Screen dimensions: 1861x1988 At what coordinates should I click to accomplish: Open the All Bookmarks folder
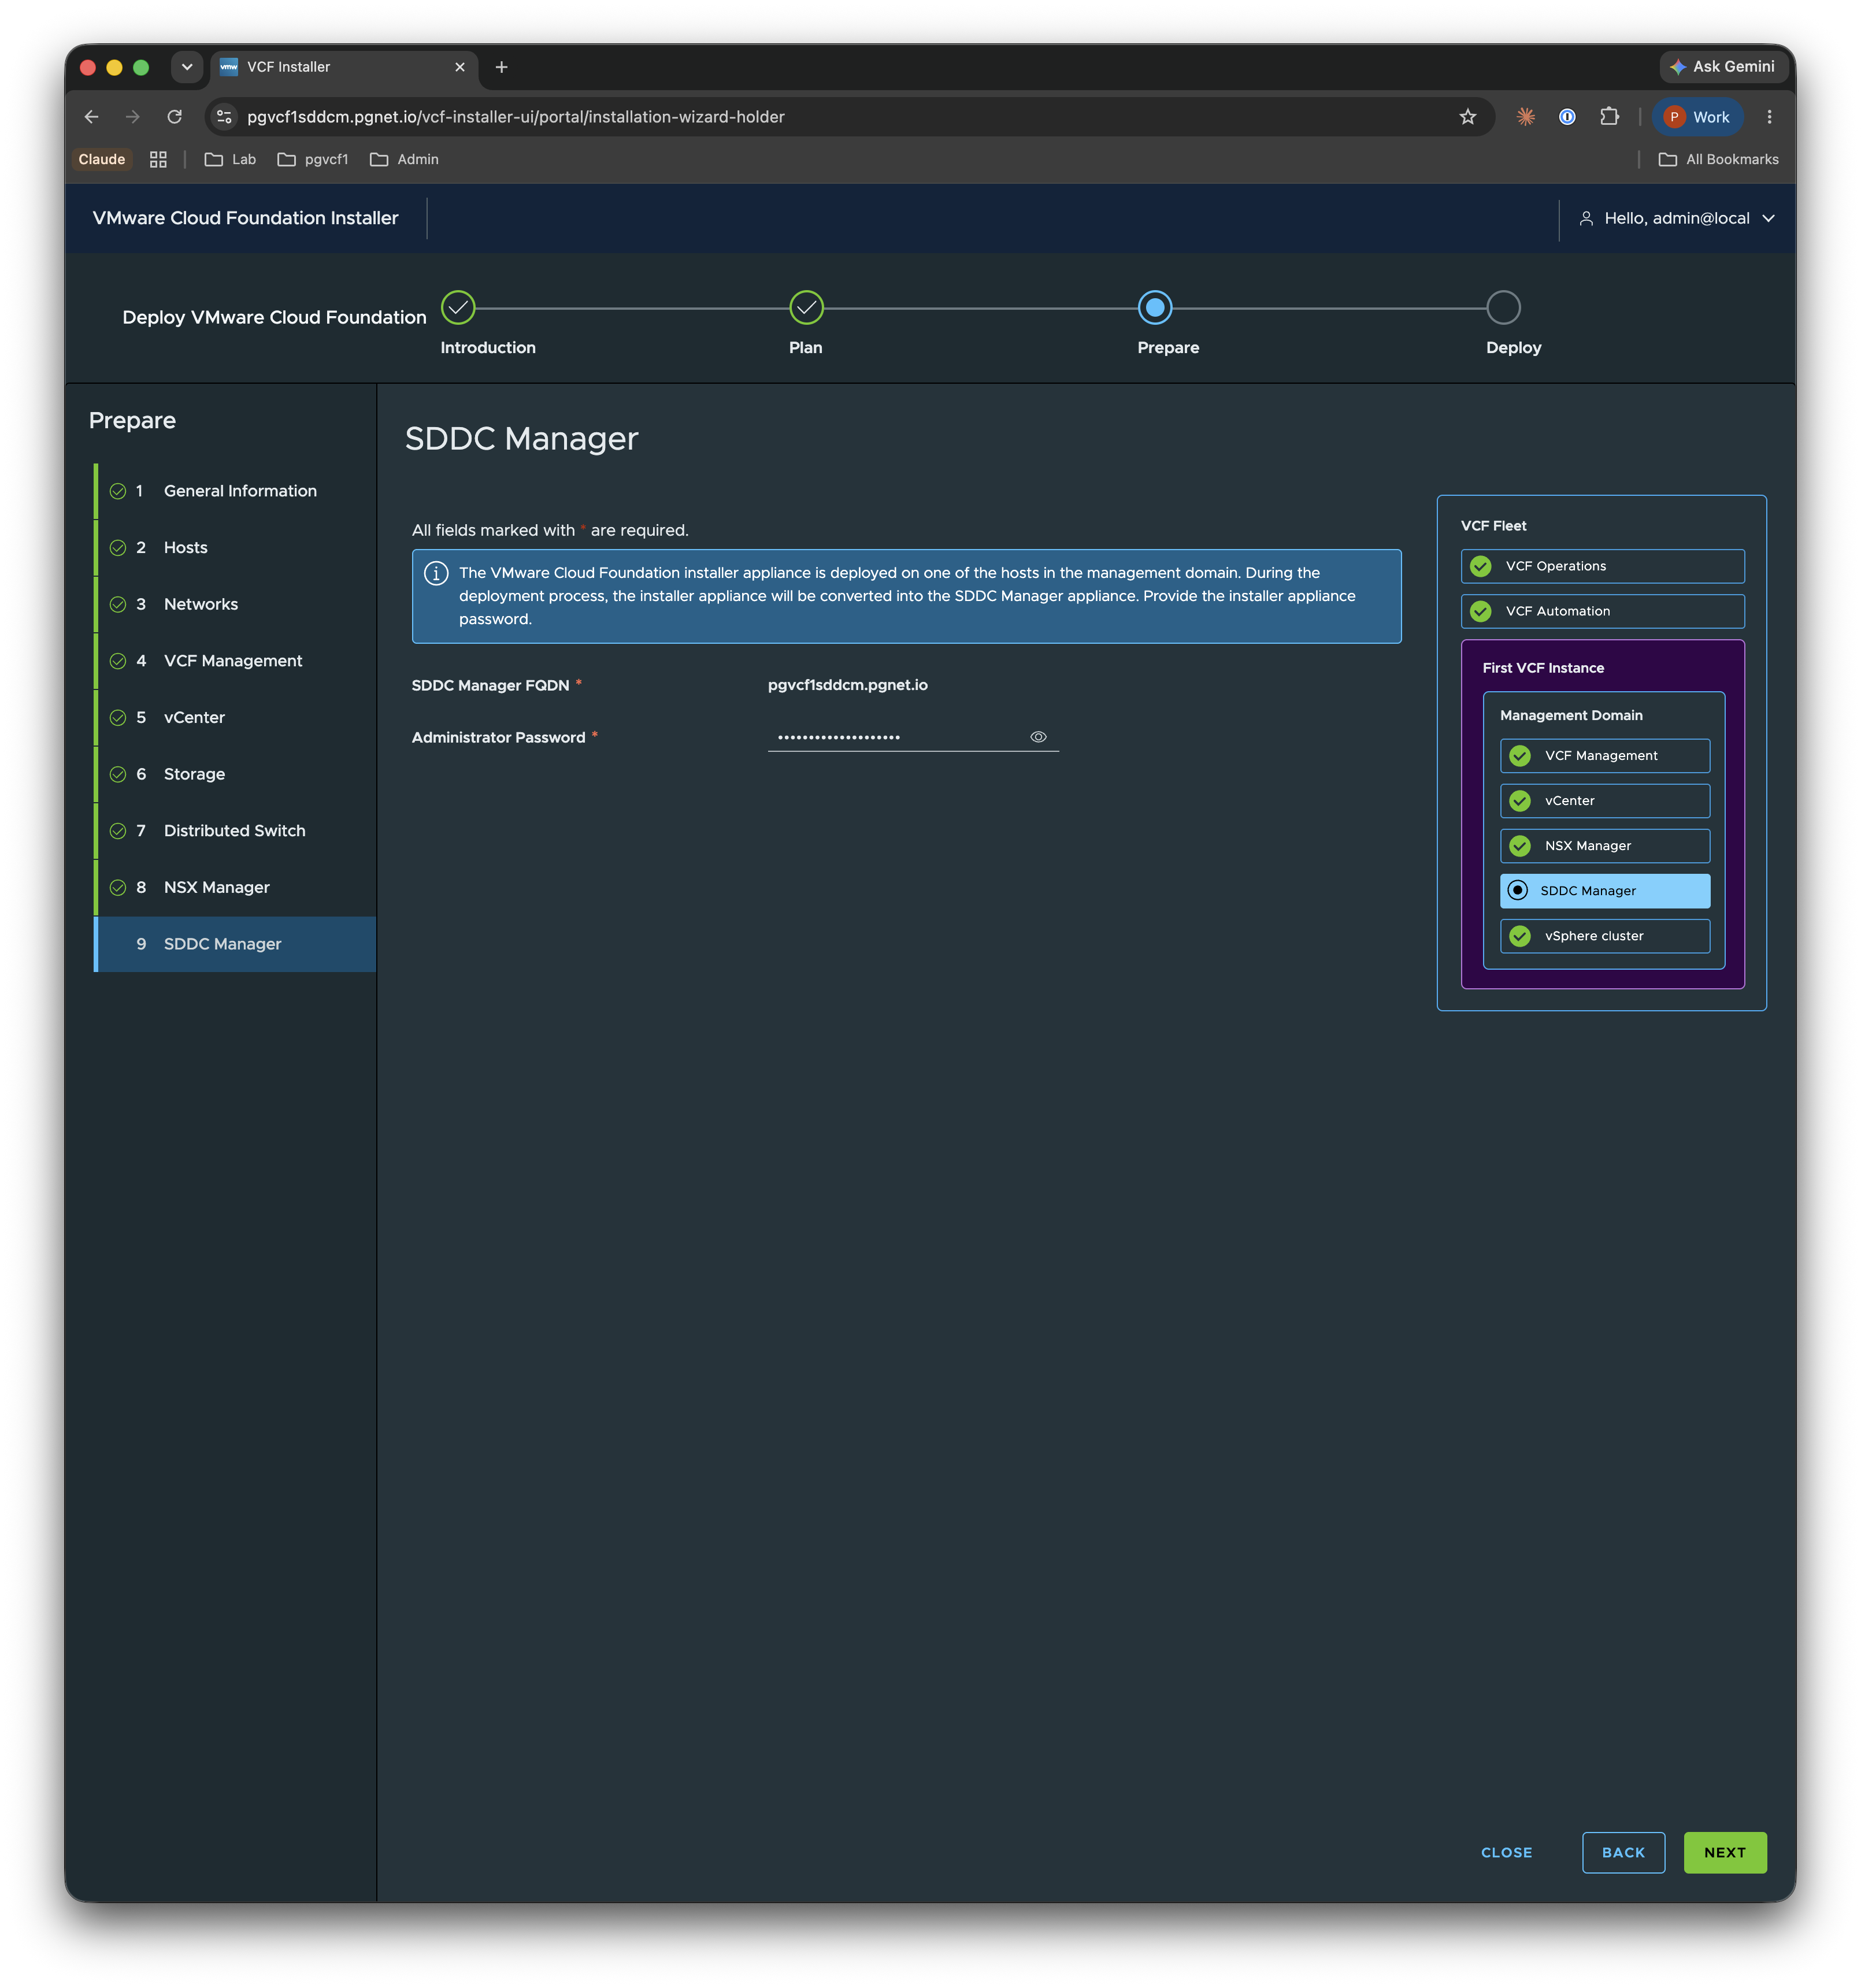pyautogui.click(x=1718, y=159)
